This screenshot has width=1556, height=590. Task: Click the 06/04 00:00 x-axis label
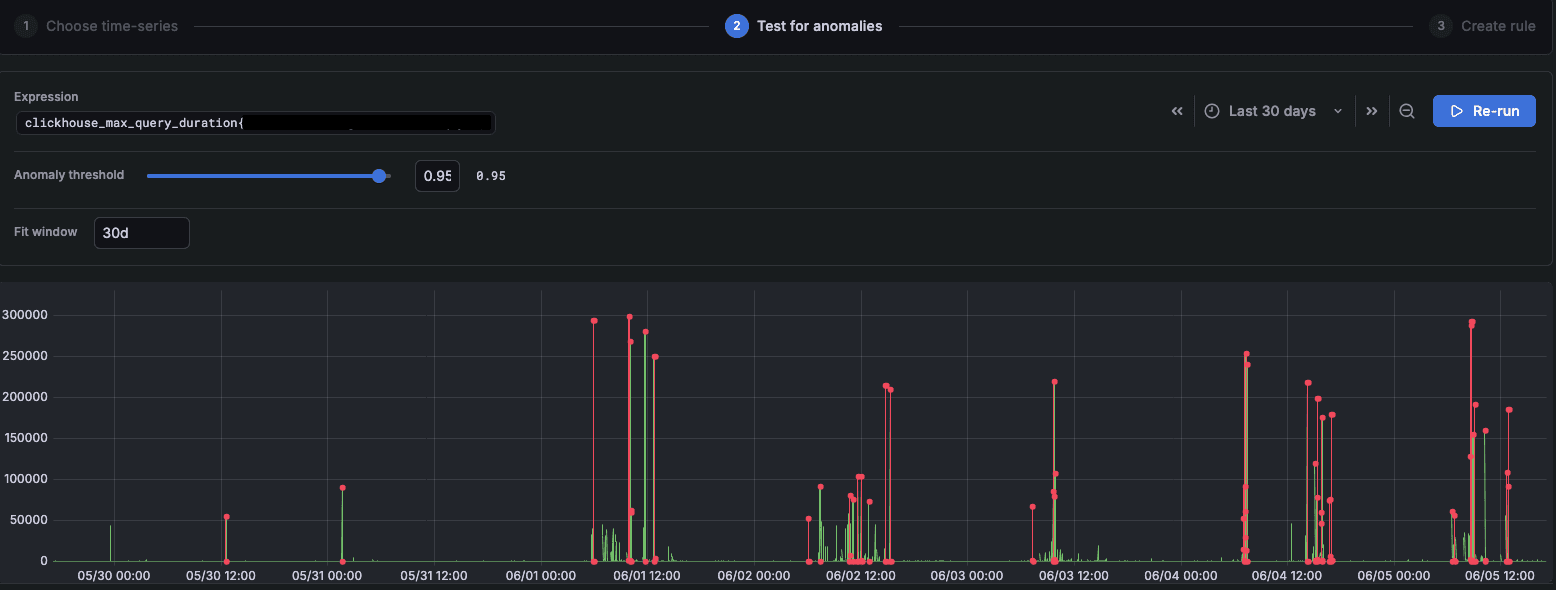coord(1181,576)
